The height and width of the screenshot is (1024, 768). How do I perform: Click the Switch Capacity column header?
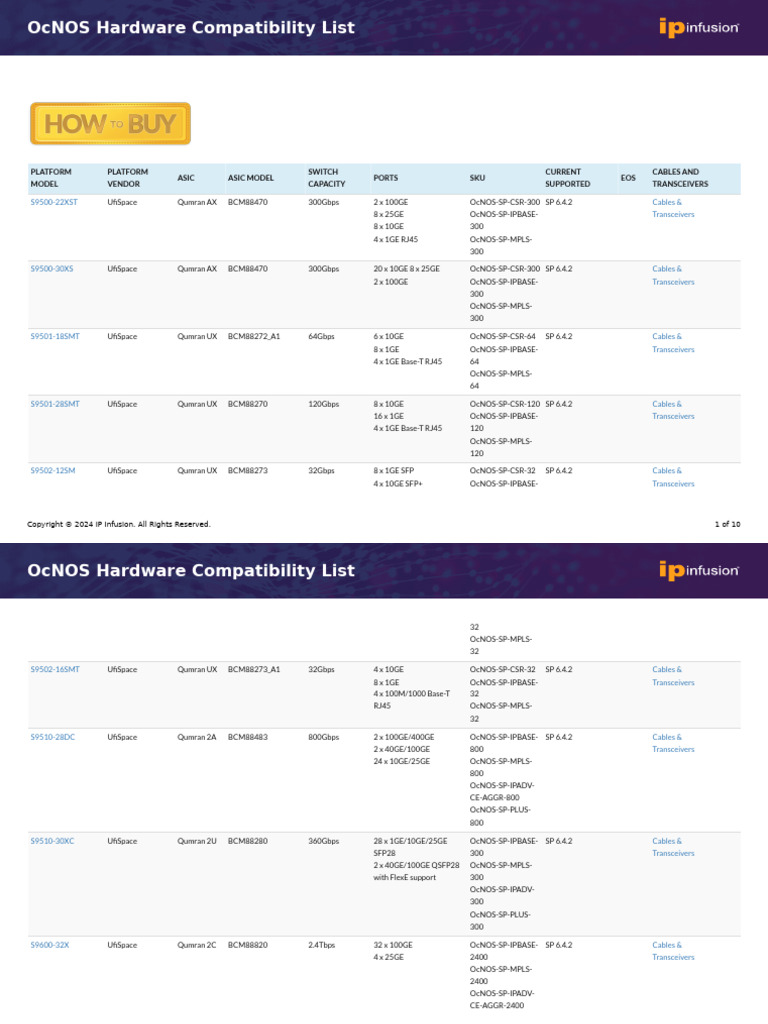pos(326,178)
